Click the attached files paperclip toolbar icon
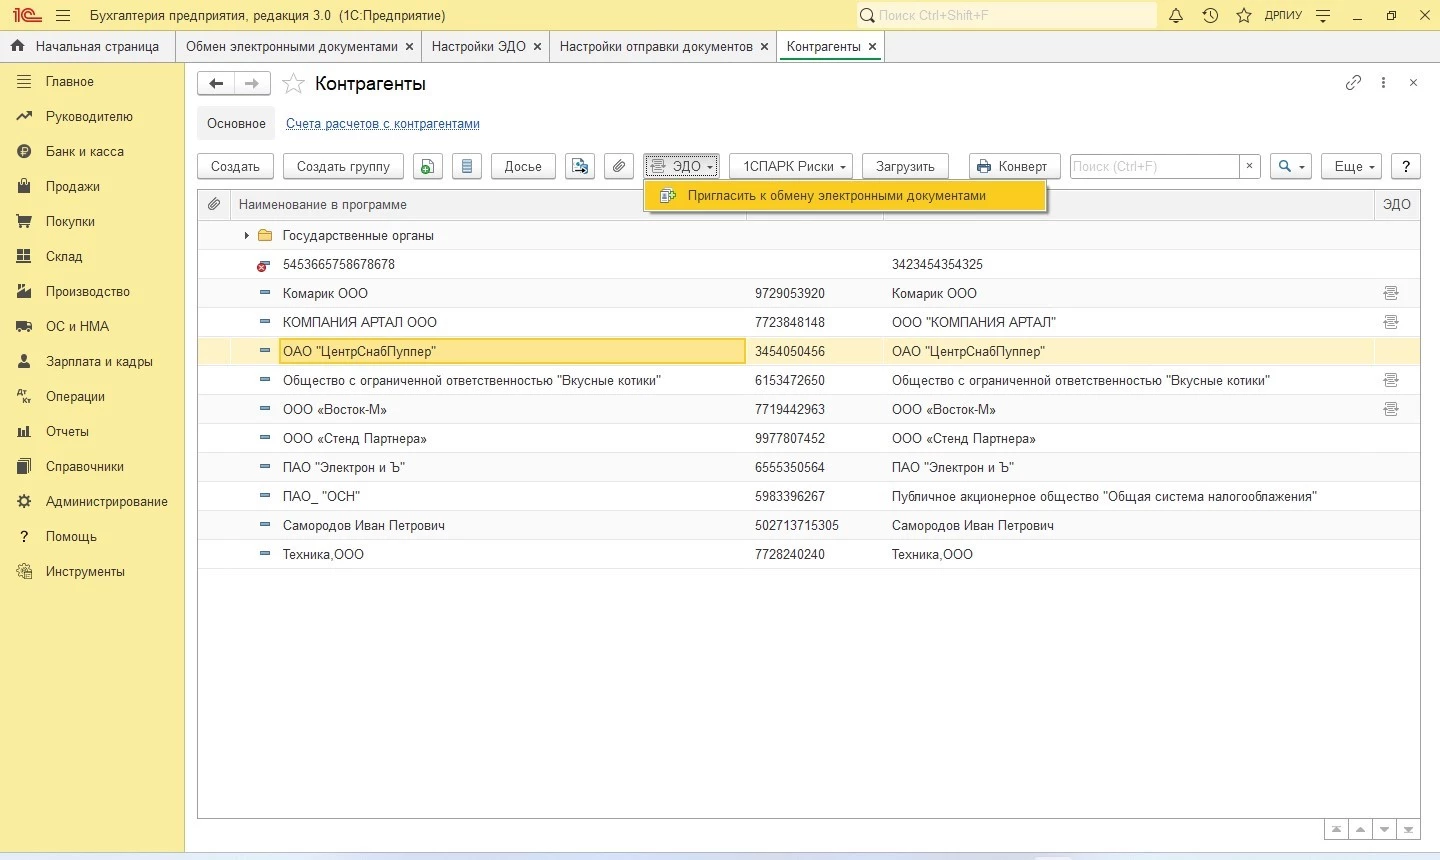The image size is (1440, 860). click(x=619, y=166)
